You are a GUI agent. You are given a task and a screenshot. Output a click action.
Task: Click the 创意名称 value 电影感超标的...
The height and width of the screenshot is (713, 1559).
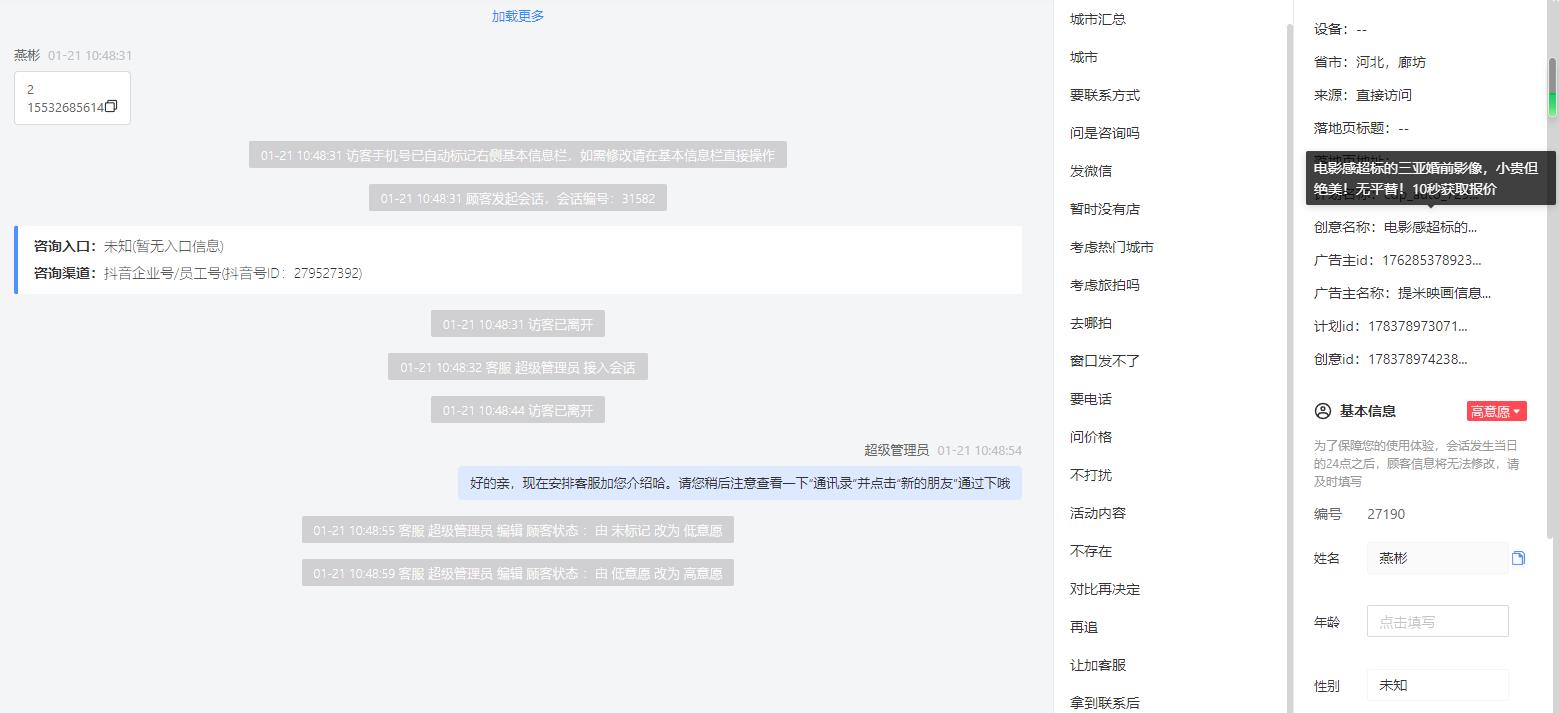[1430, 227]
